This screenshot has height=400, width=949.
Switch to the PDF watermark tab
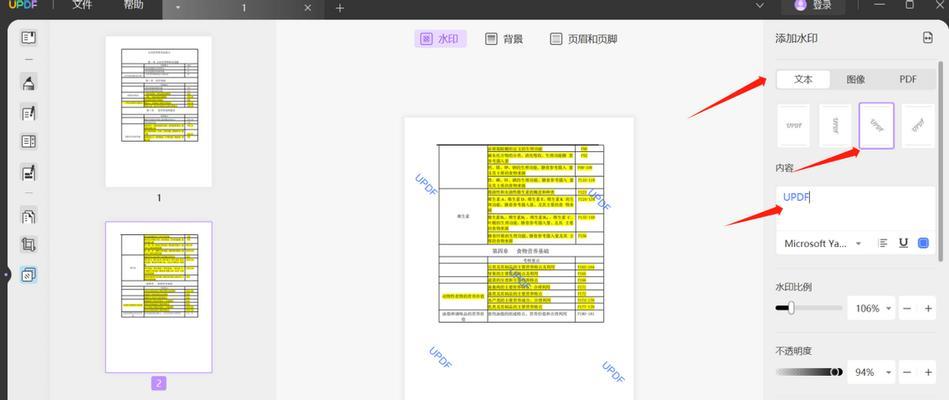908,79
